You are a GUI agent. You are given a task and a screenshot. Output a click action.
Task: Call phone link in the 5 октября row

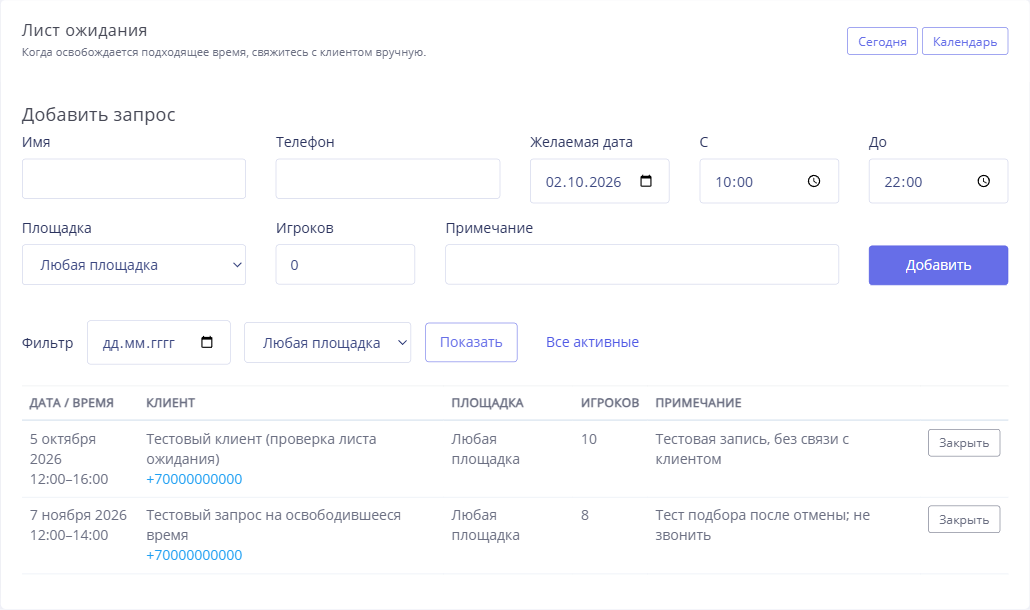[x=194, y=479]
